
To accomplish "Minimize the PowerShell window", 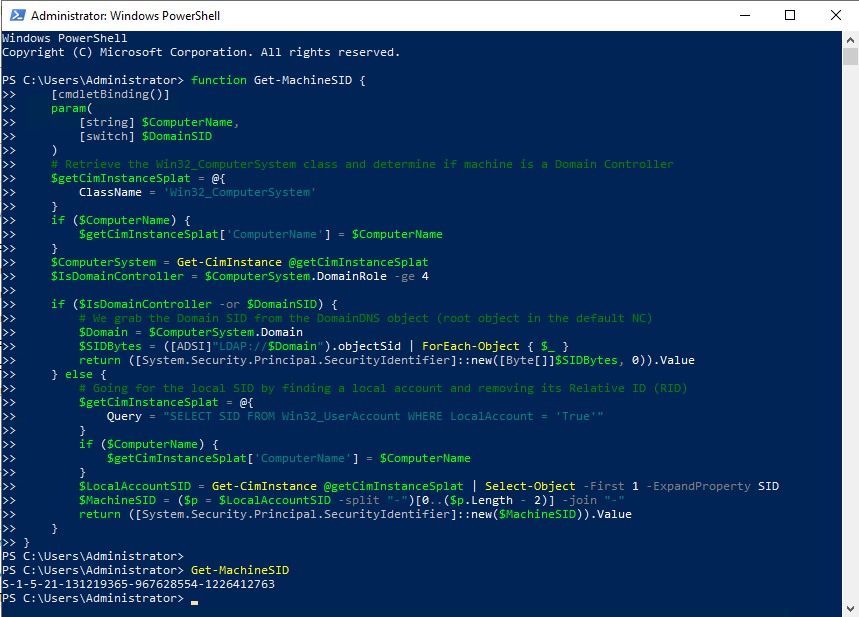I will click(x=745, y=15).
